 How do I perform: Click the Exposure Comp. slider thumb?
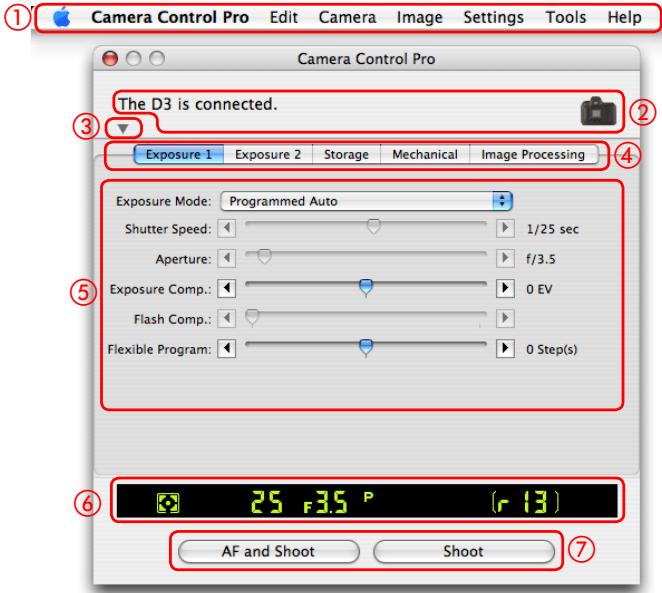[x=366, y=287]
